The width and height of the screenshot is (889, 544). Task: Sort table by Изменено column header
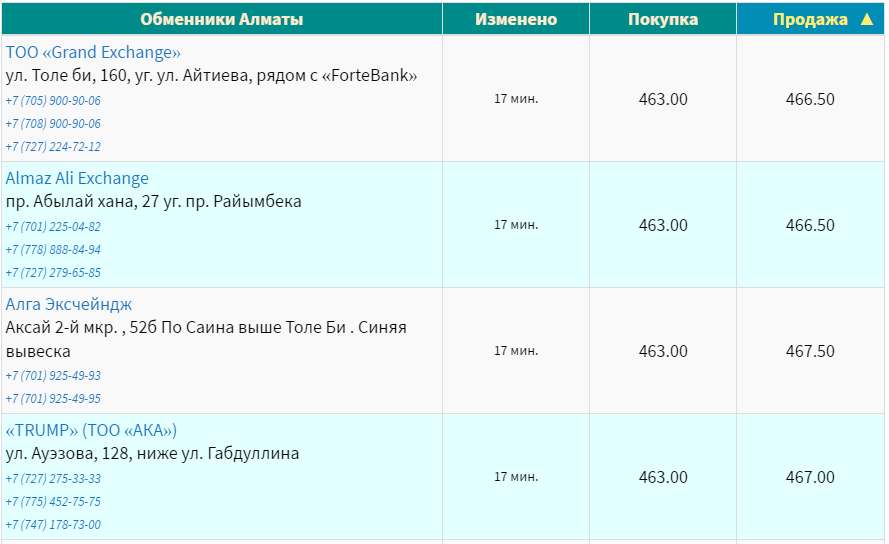tap(516, 19)
